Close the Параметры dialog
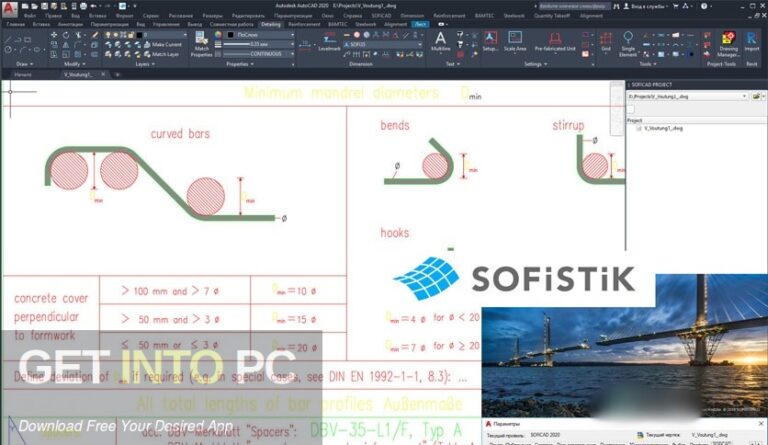768x445 pixels. (x=761, y=424)
